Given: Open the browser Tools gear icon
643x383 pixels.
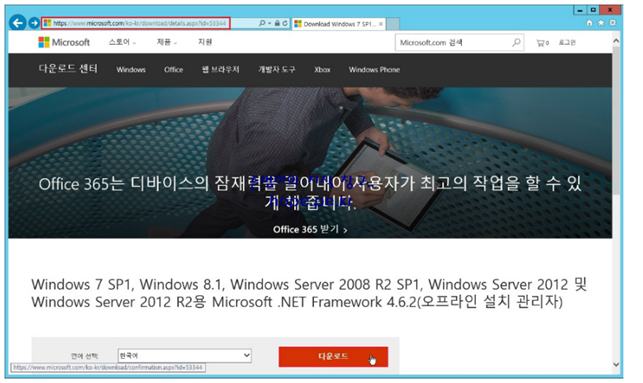Looking at the screenshot, I should click(613, 23).
